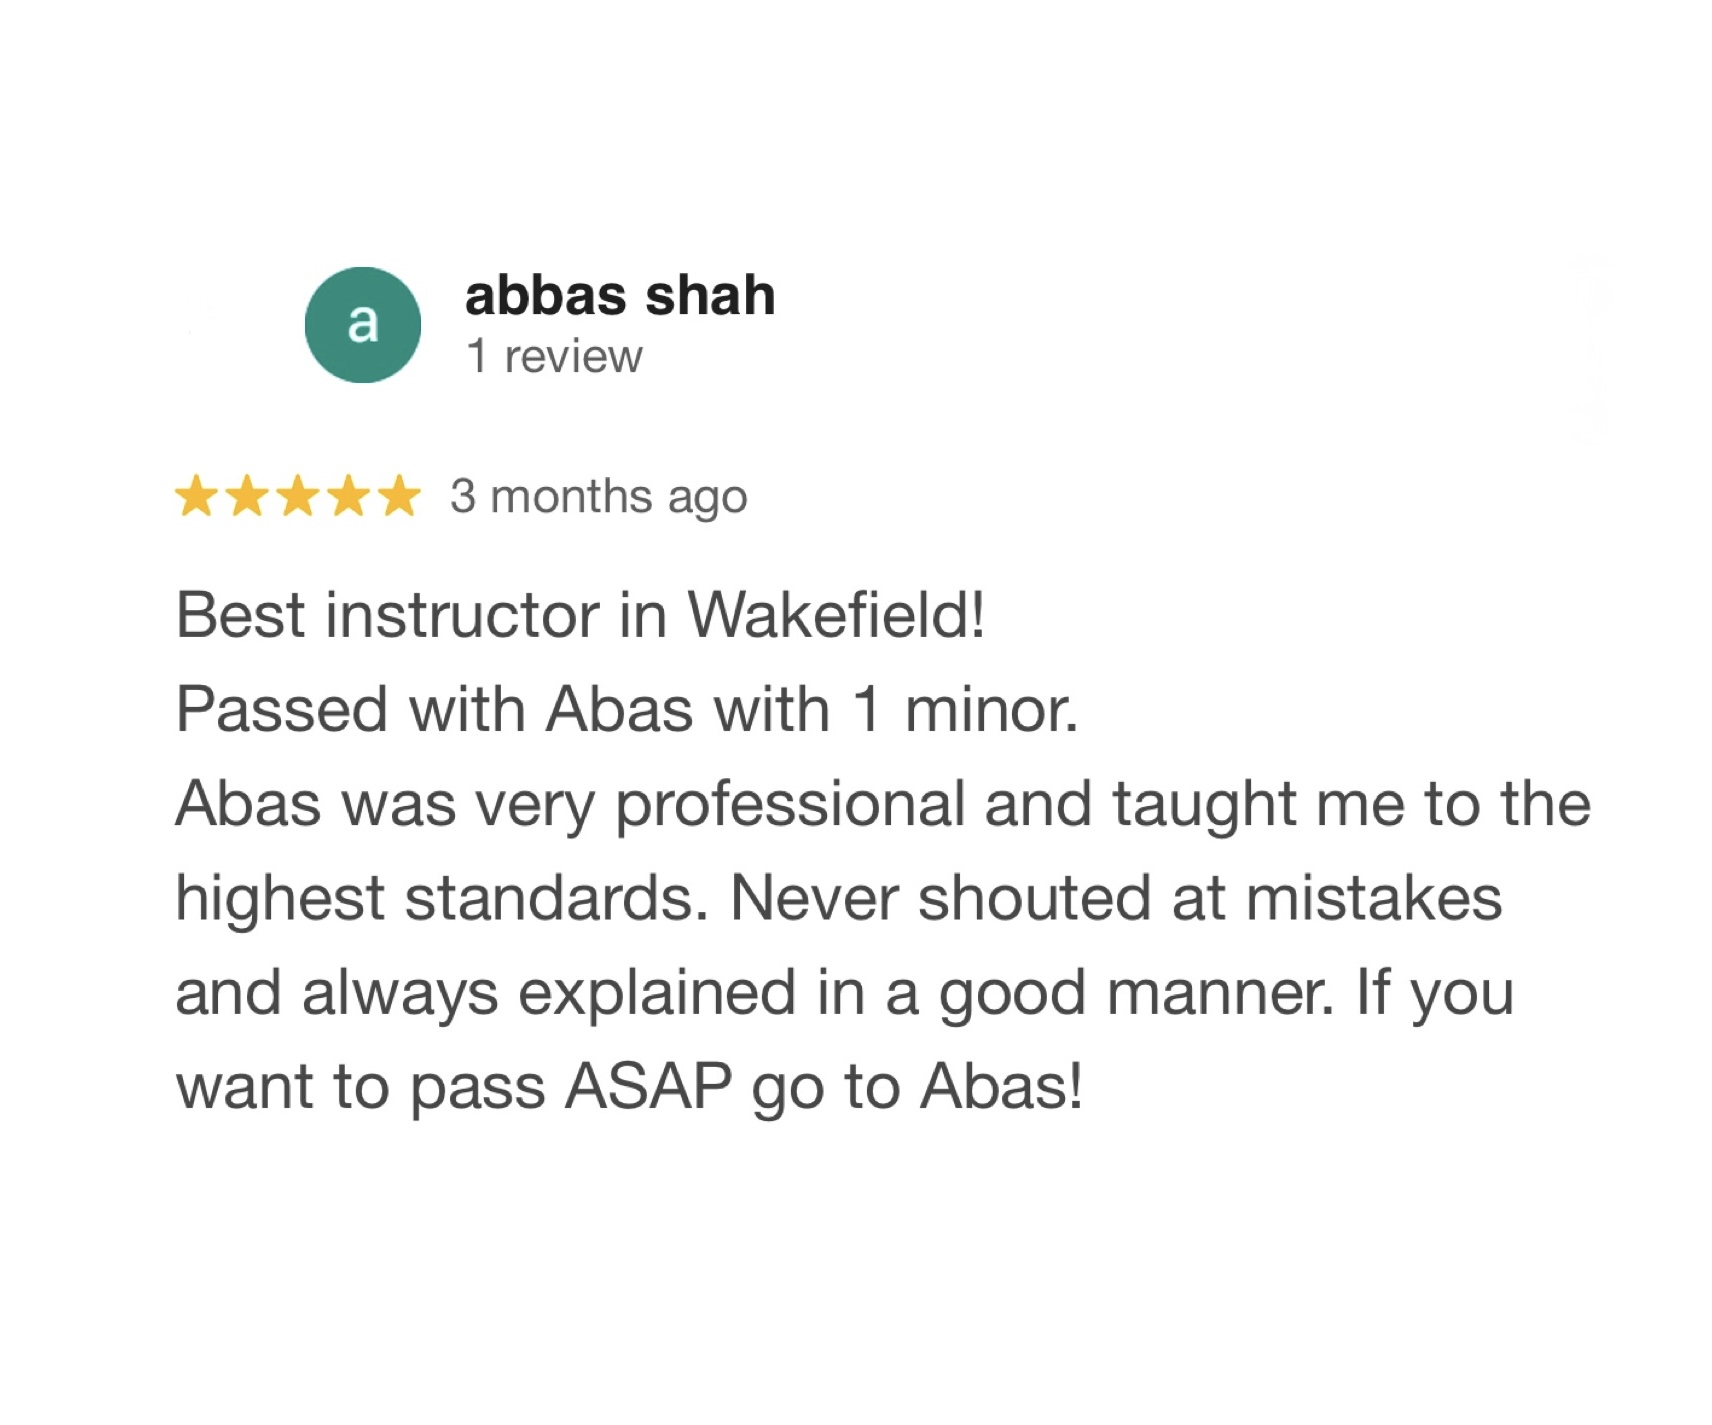Click the "1 review" count text
The height and width of the screenshot is (1425, 1712).
[x=554, y=356]
